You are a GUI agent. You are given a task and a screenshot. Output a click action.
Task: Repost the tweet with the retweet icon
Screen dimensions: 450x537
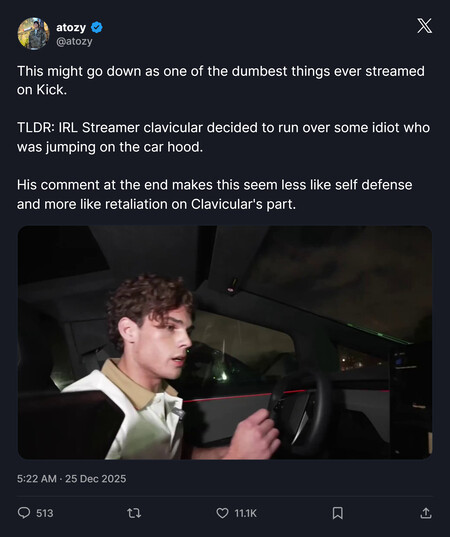(x=134, y=513)
